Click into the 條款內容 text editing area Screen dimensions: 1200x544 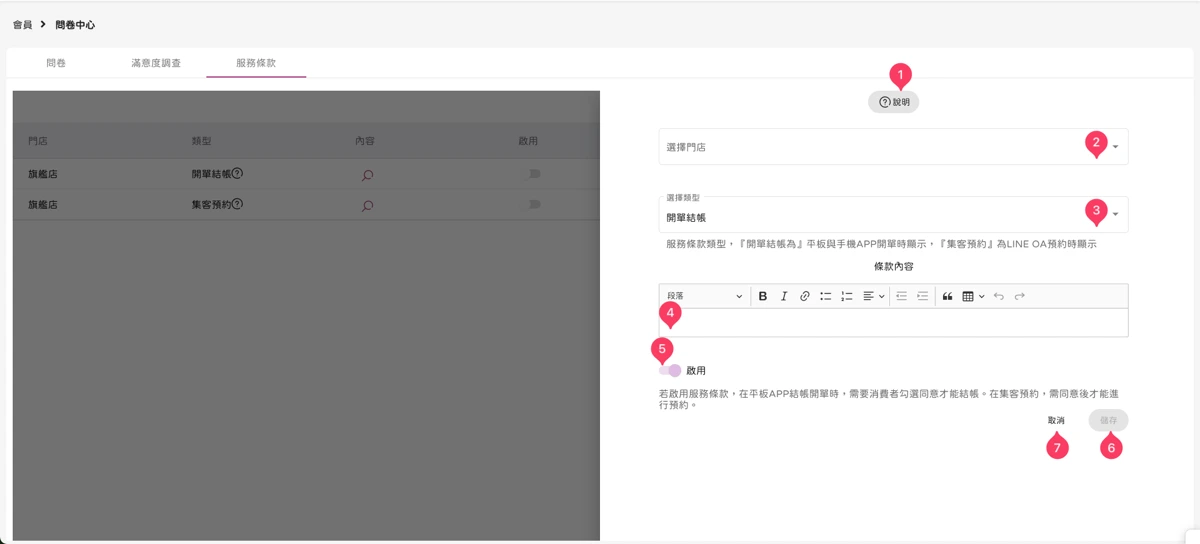point(893,322)
